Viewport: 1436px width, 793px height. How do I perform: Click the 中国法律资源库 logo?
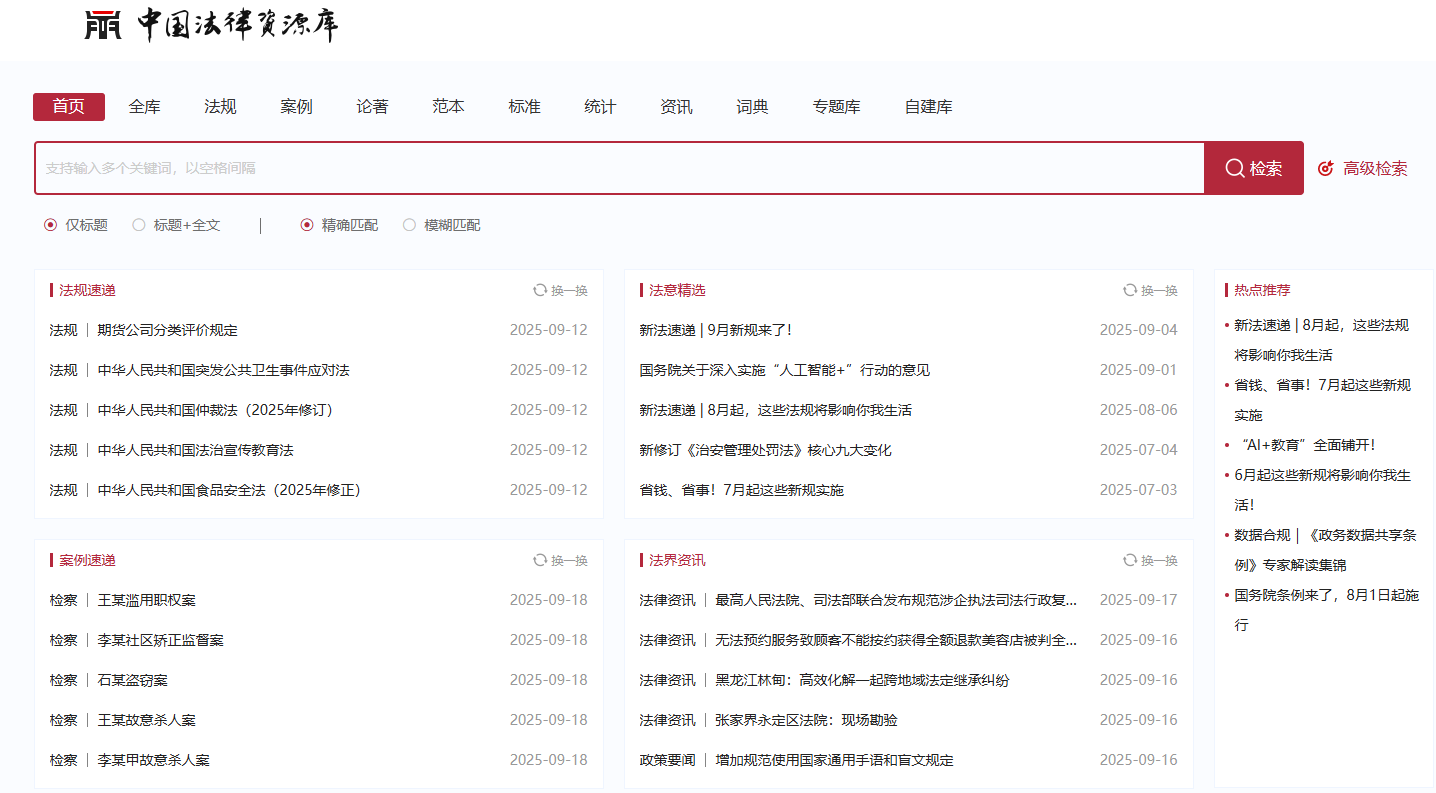coord(212,25)
